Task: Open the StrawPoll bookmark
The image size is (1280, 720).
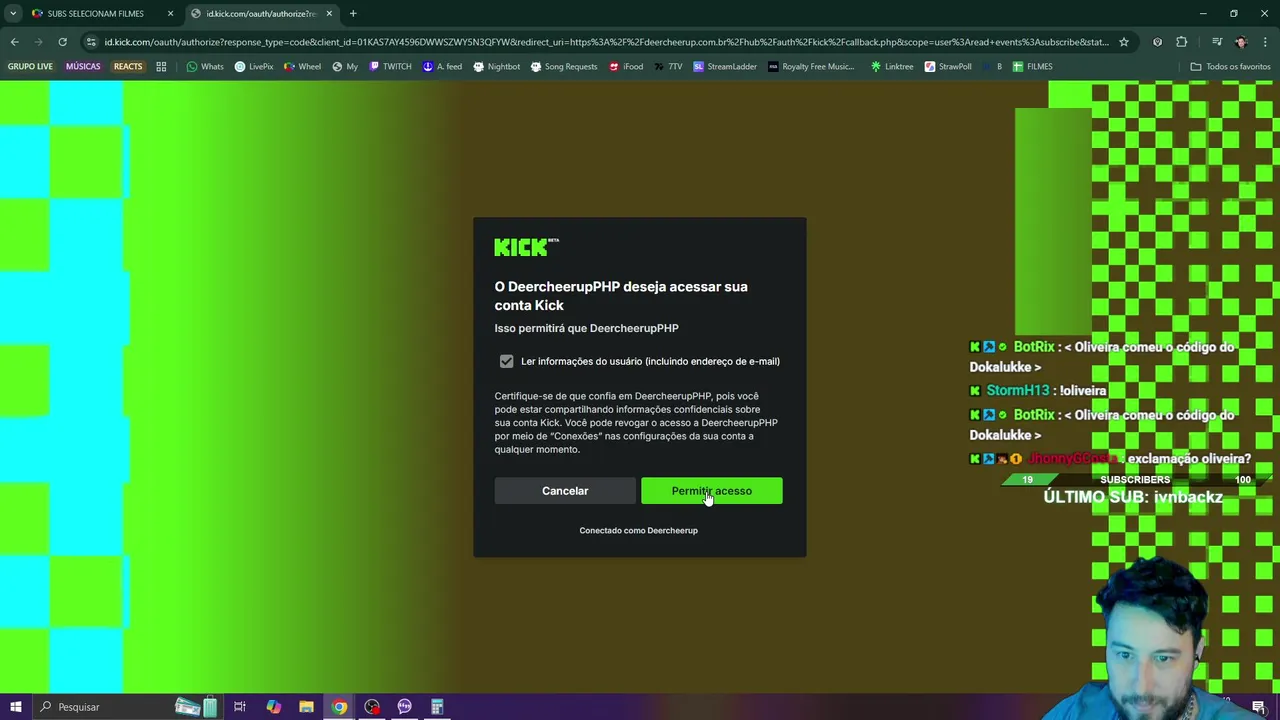Action: (947, 67)
